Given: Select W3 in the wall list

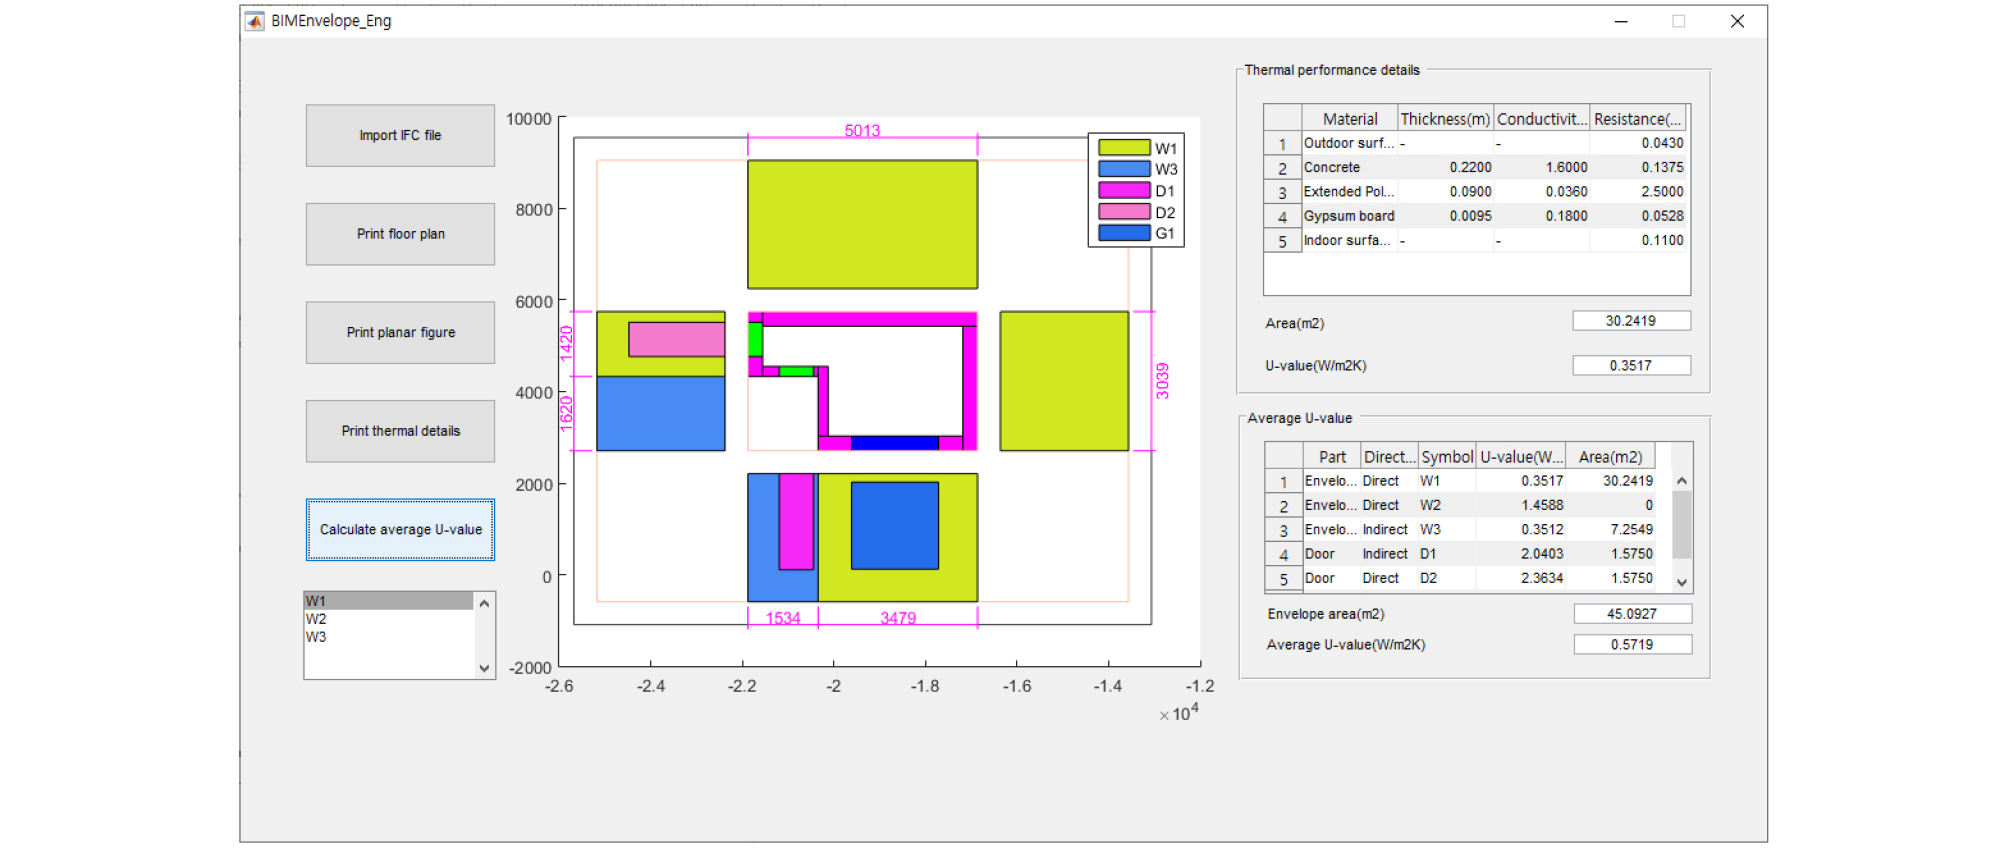Looking at the screenshot, I should click(388, 637).
